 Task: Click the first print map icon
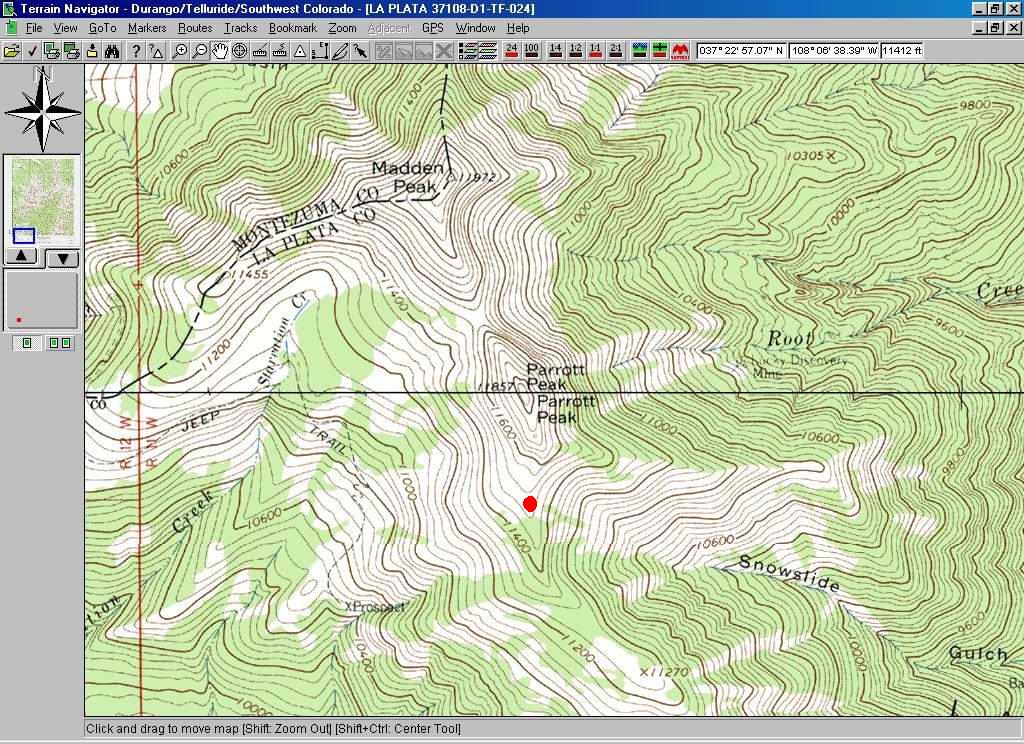[52, 51]
